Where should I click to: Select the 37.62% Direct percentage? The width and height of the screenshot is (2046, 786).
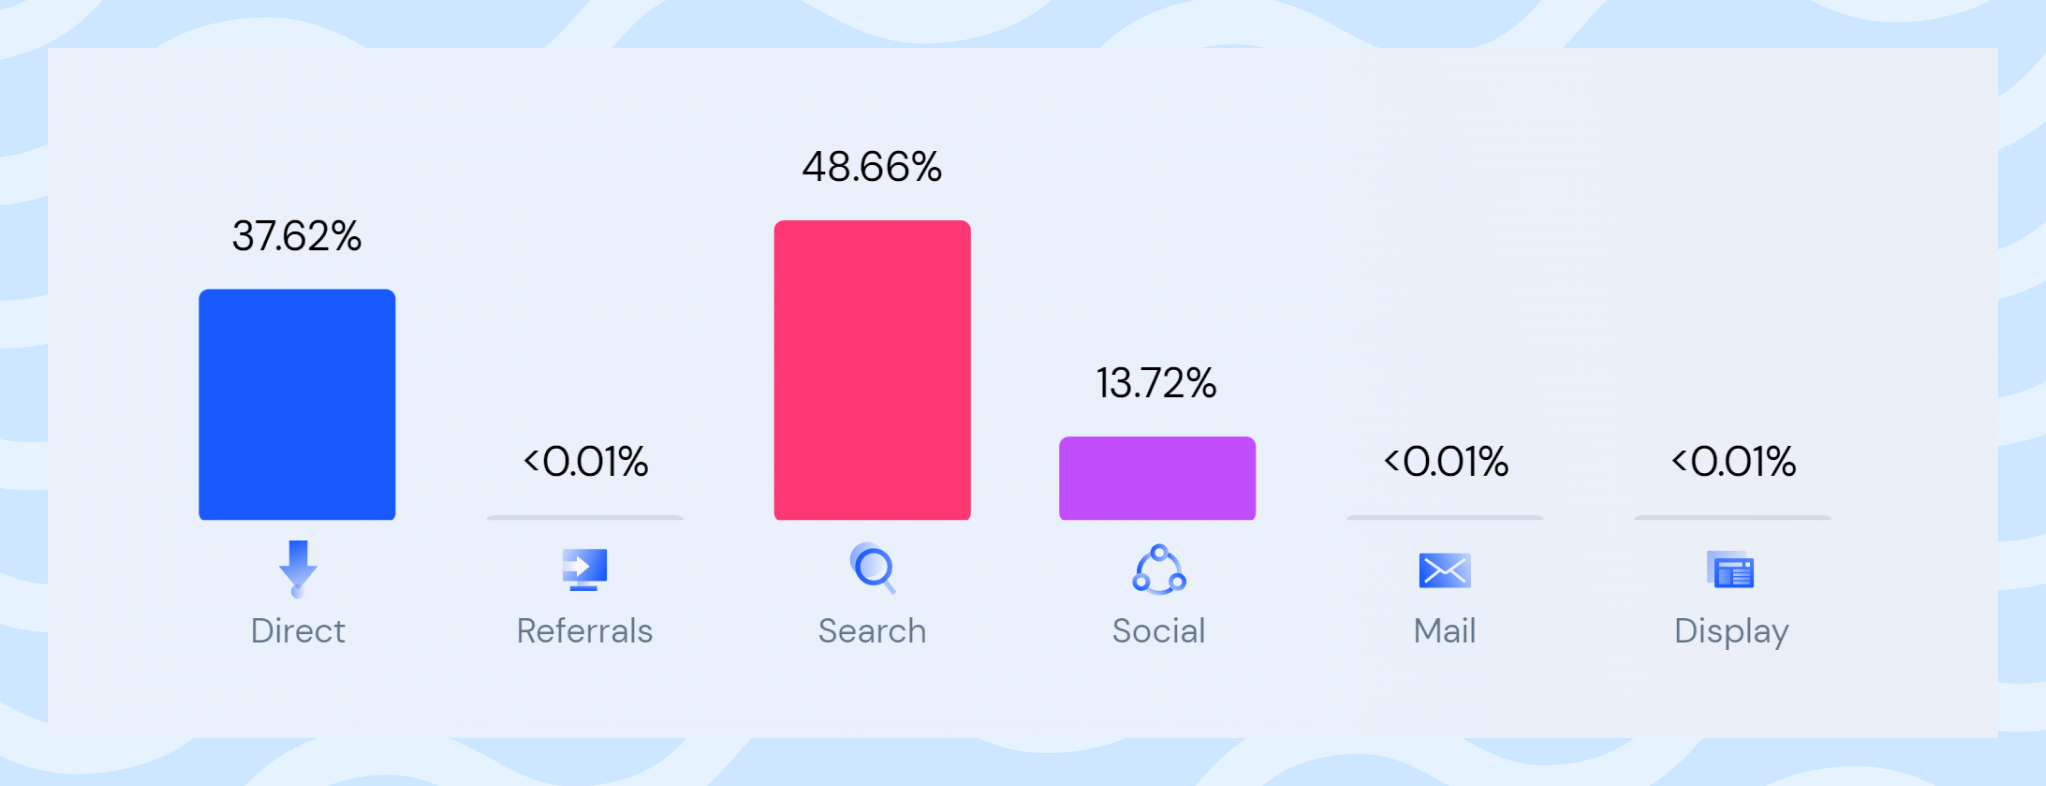coord(297,237)
